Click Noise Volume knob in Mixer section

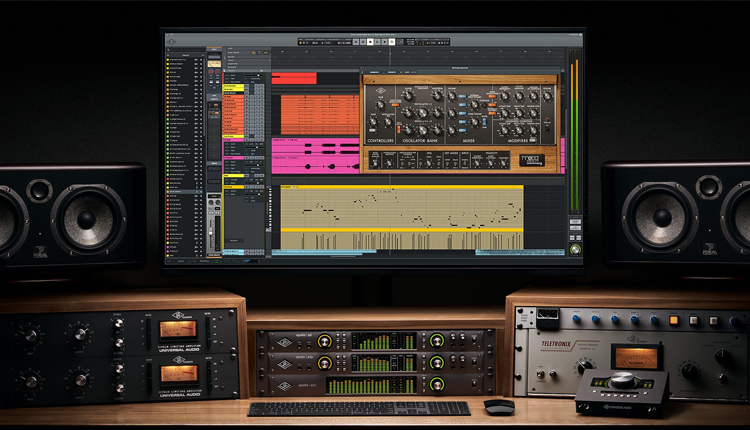coord(474,122)
